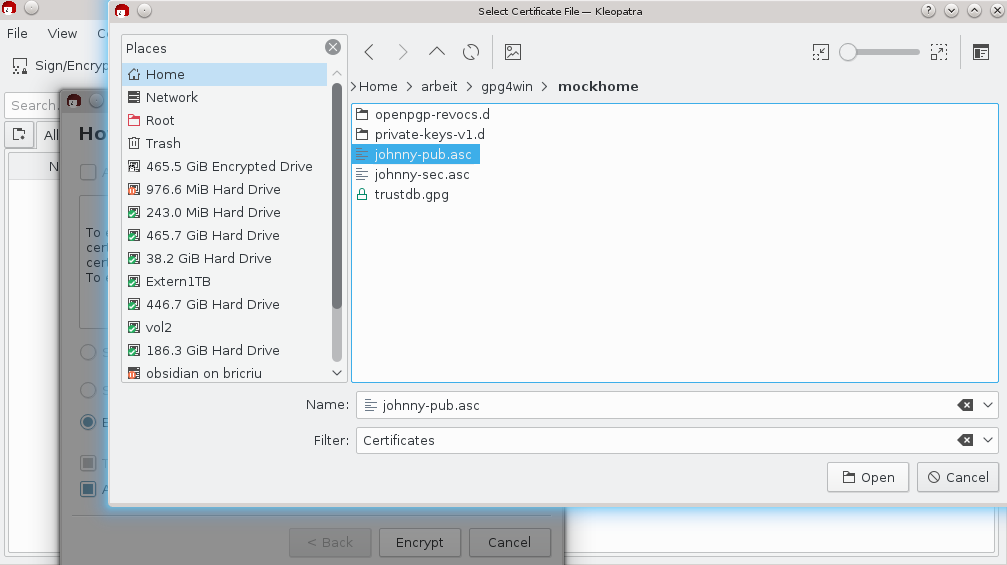1007x565 pixels.
Task: Close the Places panel
Action: [332, 47]
